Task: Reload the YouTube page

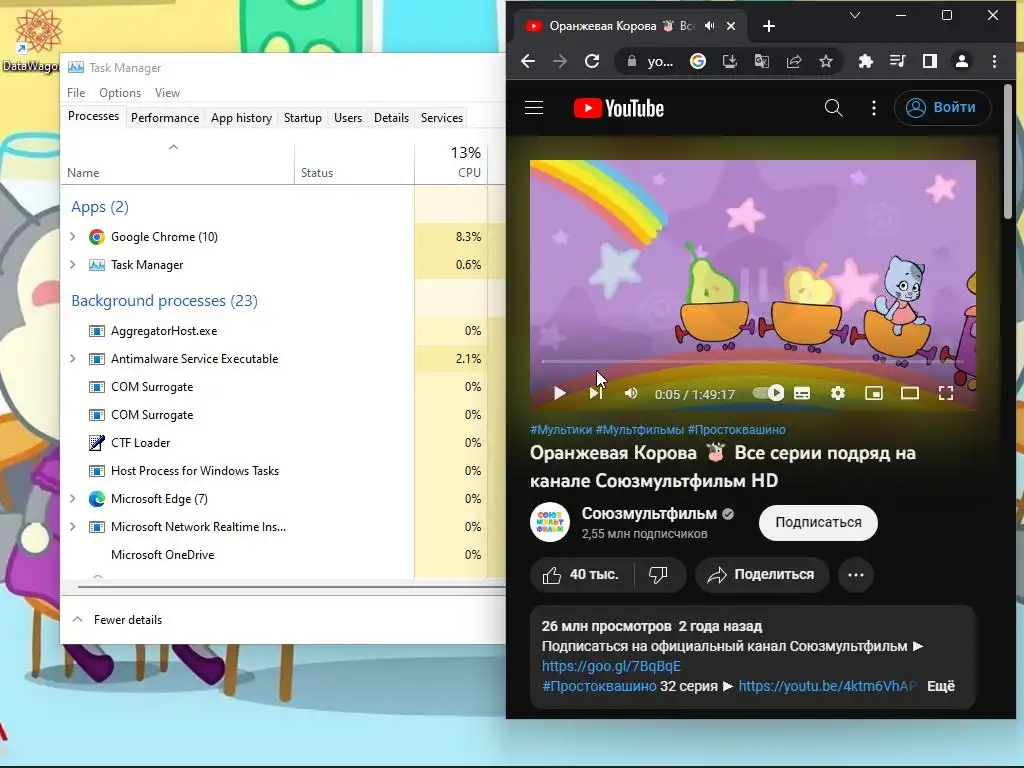Action: (592, 61)
